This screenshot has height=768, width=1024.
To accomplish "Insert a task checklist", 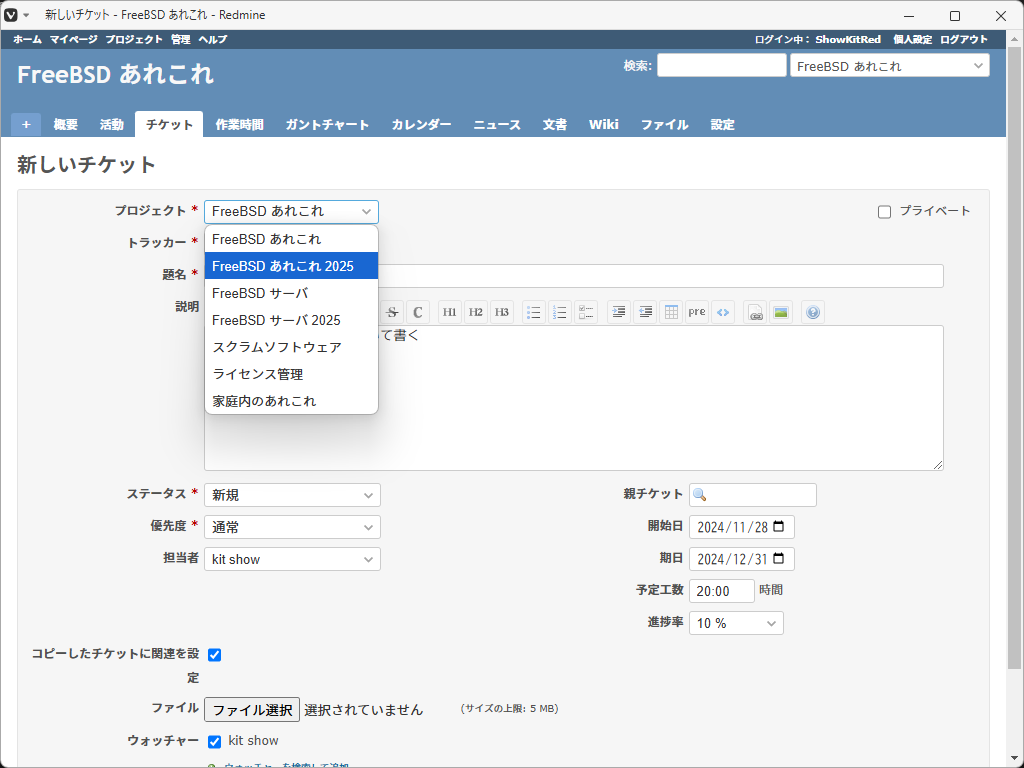I will tap(586, 312).
